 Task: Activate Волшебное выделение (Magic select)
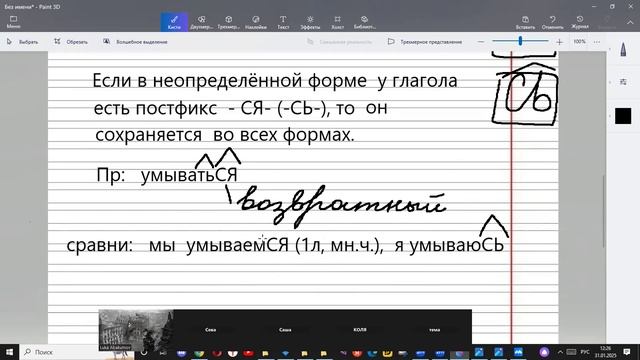(x=136, y=42)
